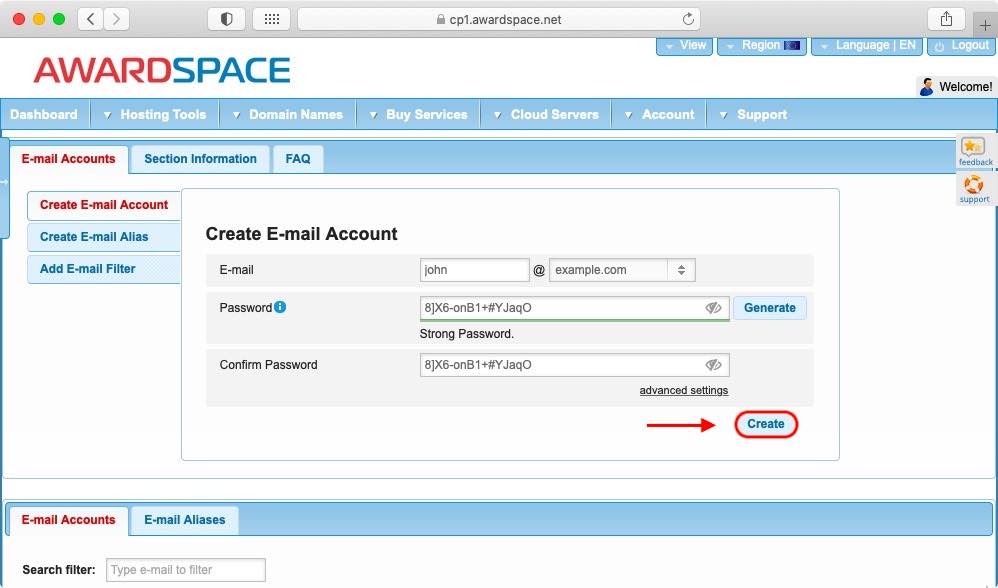Switch to the FAQ tab
This screenshot has height=588, width=998.
coord(297,158)
